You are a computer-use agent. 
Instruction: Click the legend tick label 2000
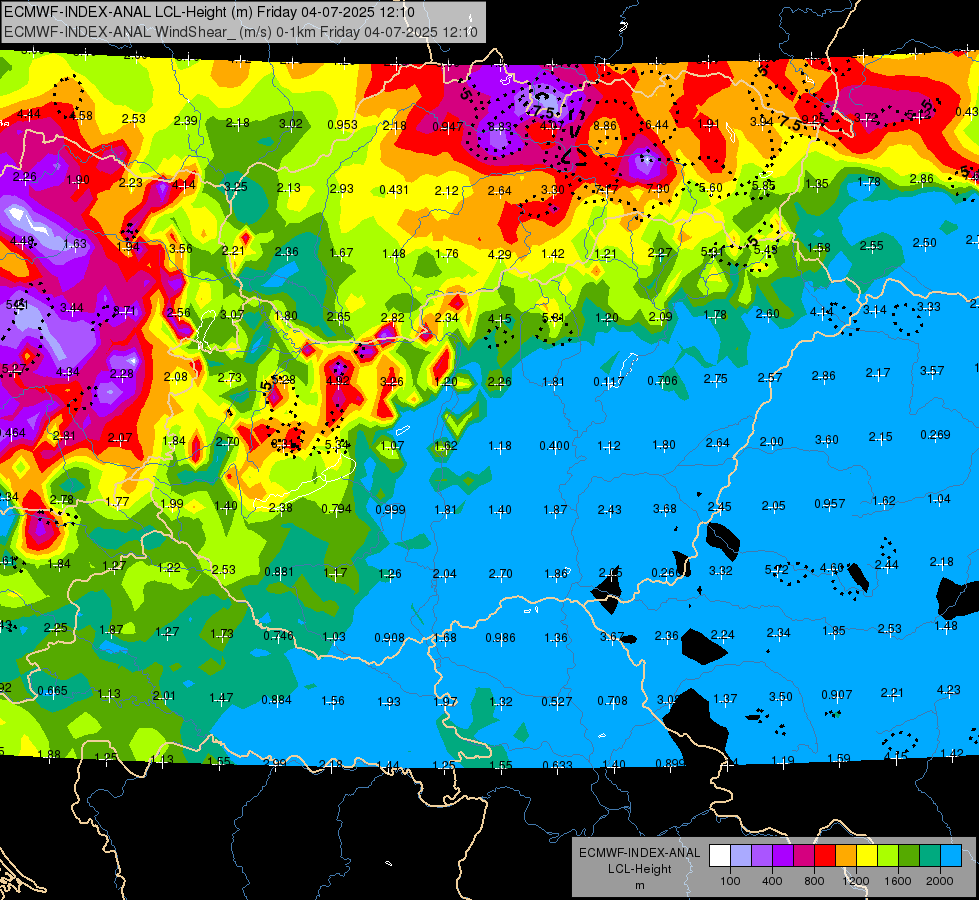[x=940, y=881]
